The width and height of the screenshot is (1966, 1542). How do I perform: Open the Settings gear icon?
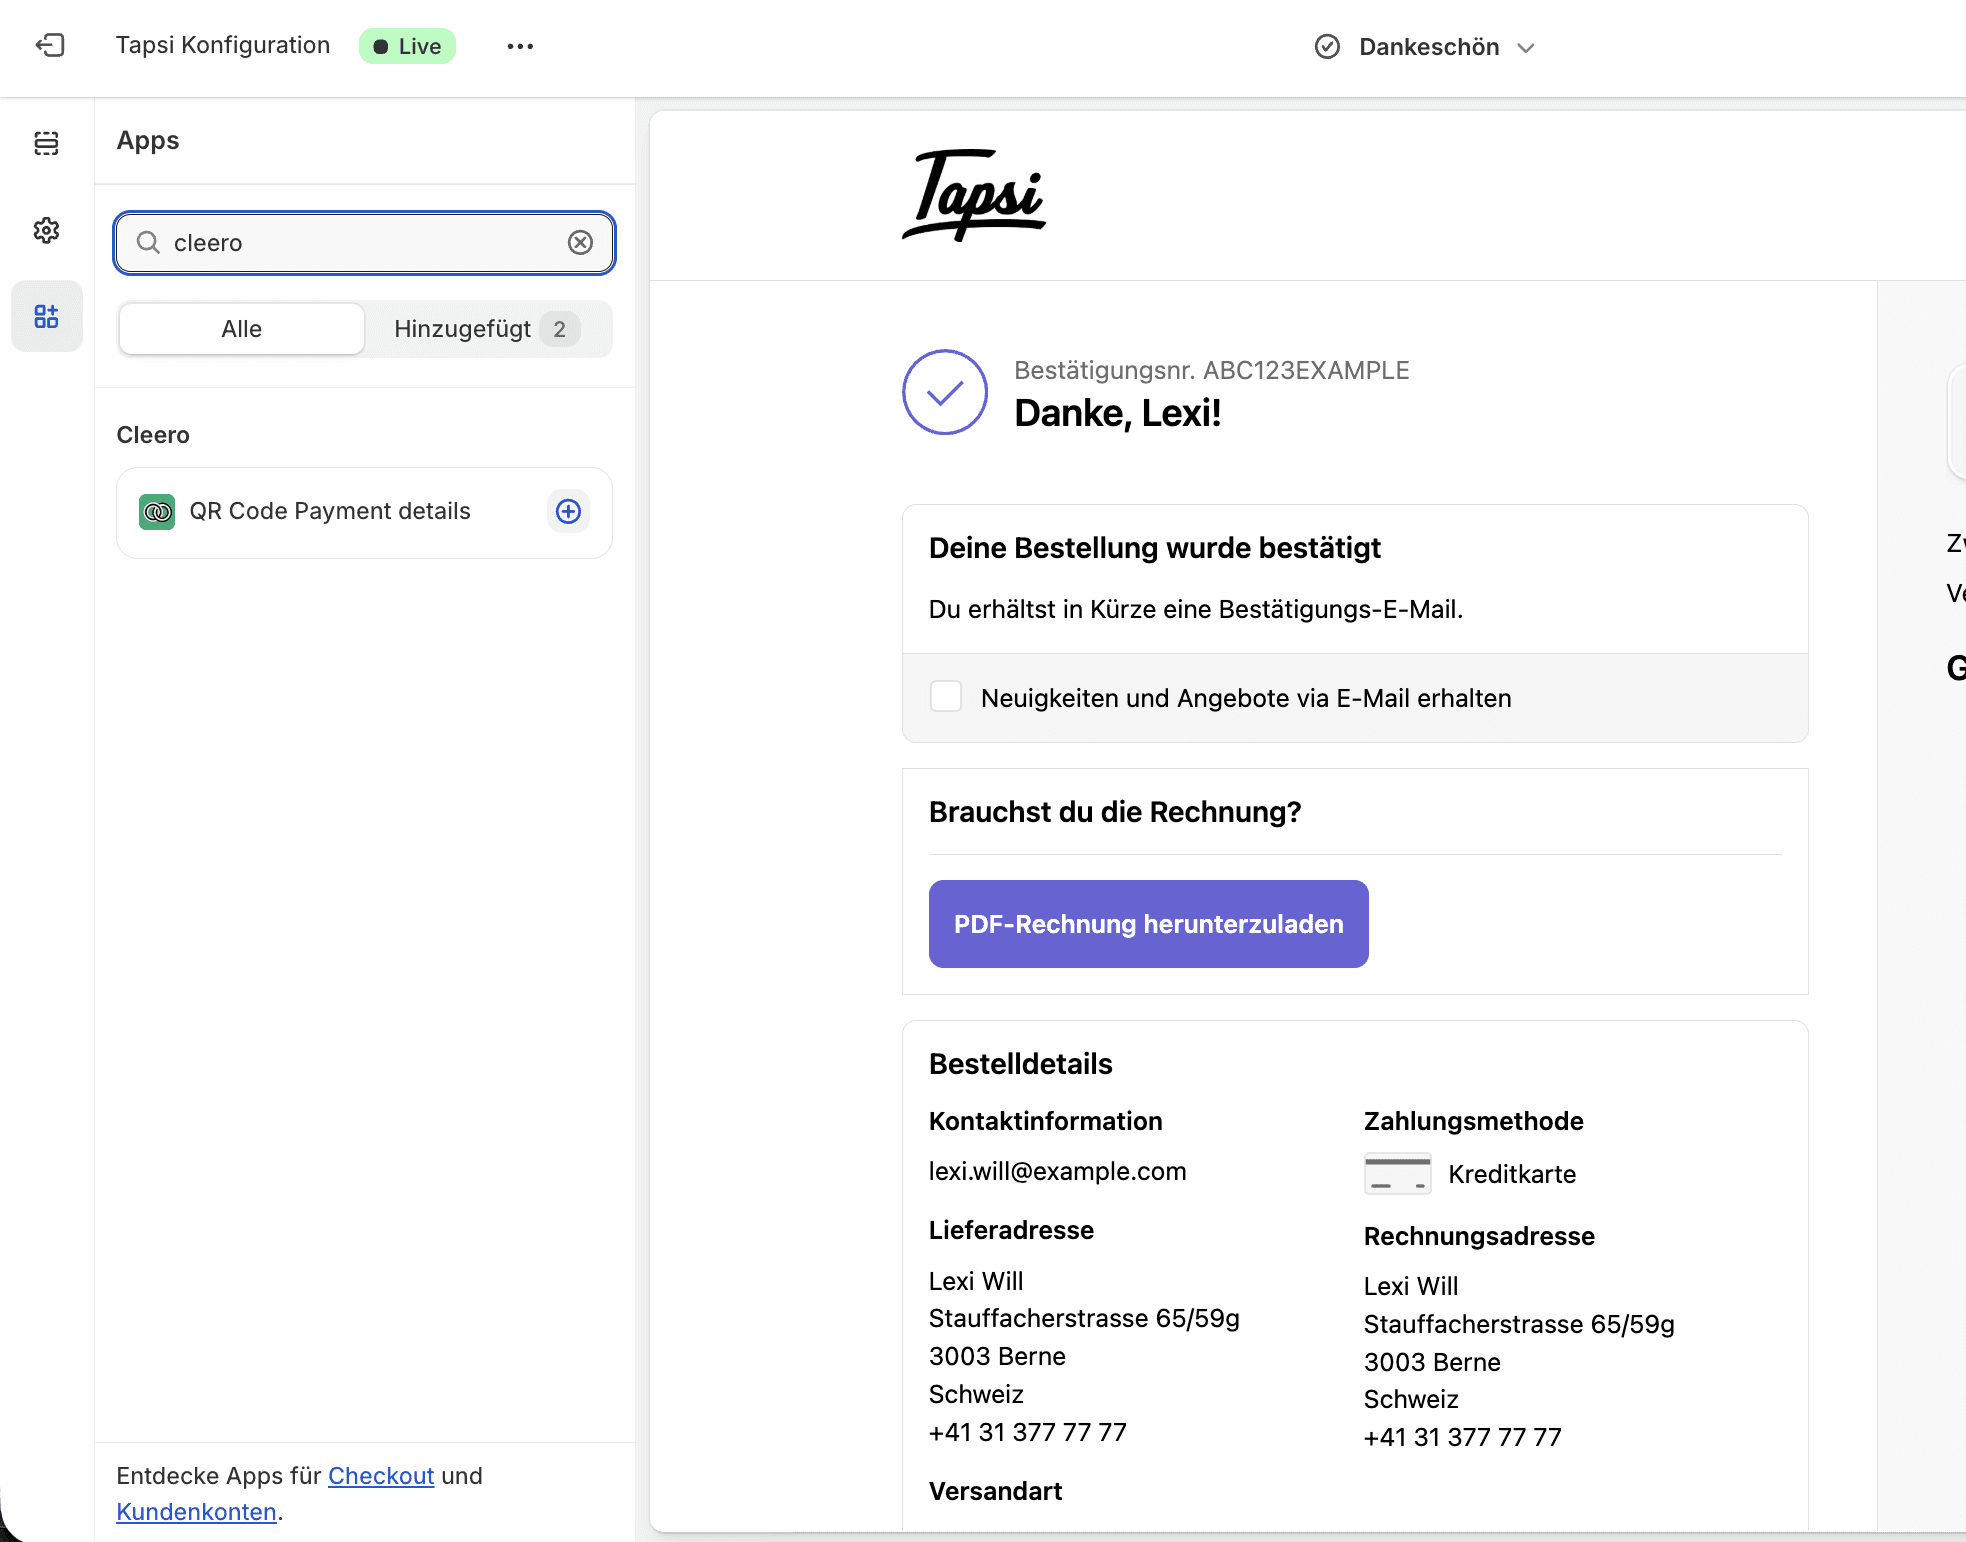pyautogui.click(x=46, y=230)
